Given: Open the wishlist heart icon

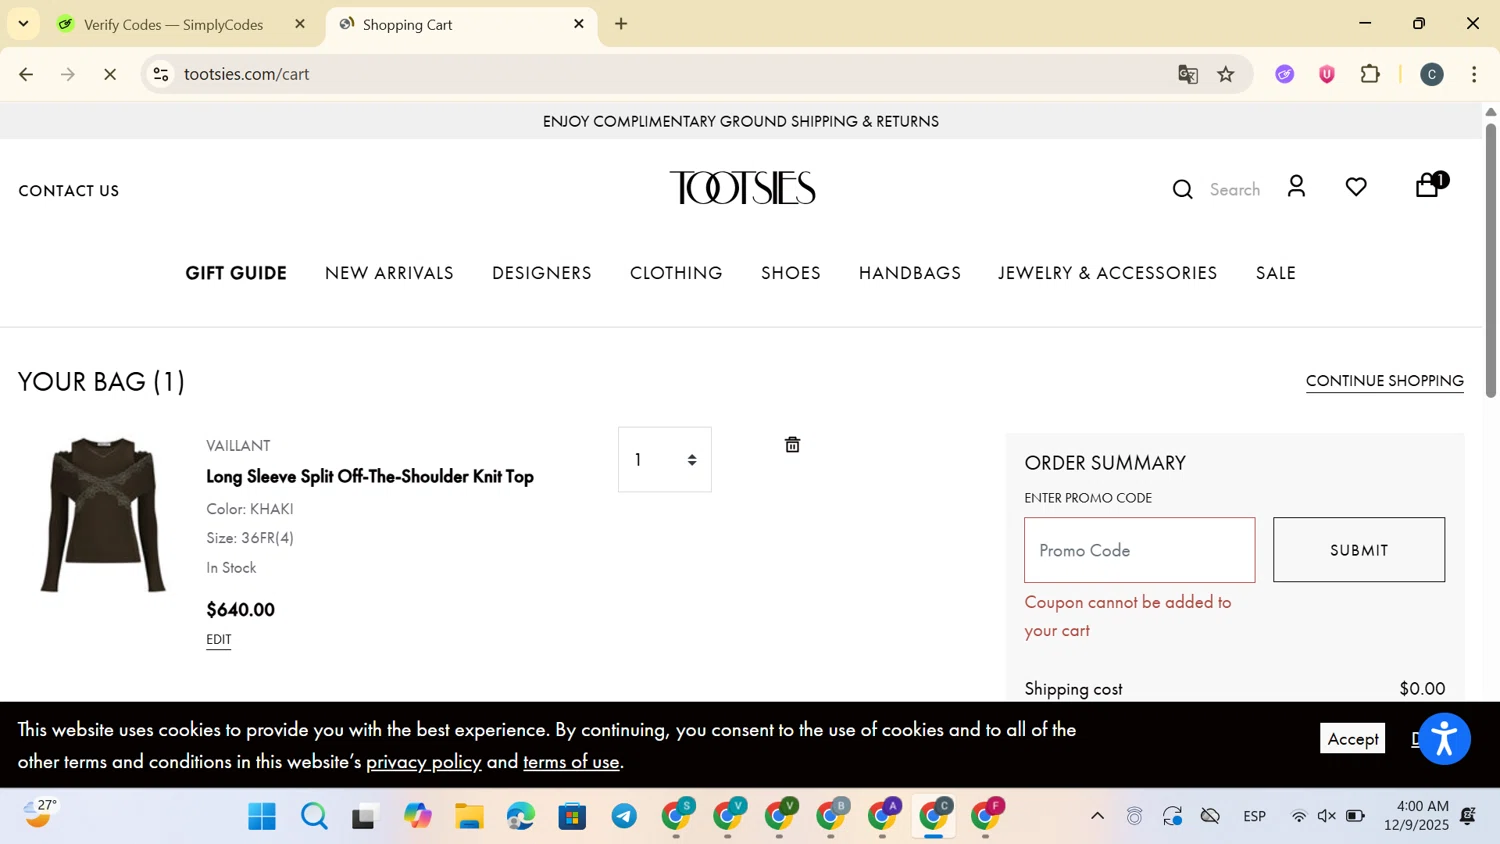Looking at the screenshot, I should tap(1356, 187).
